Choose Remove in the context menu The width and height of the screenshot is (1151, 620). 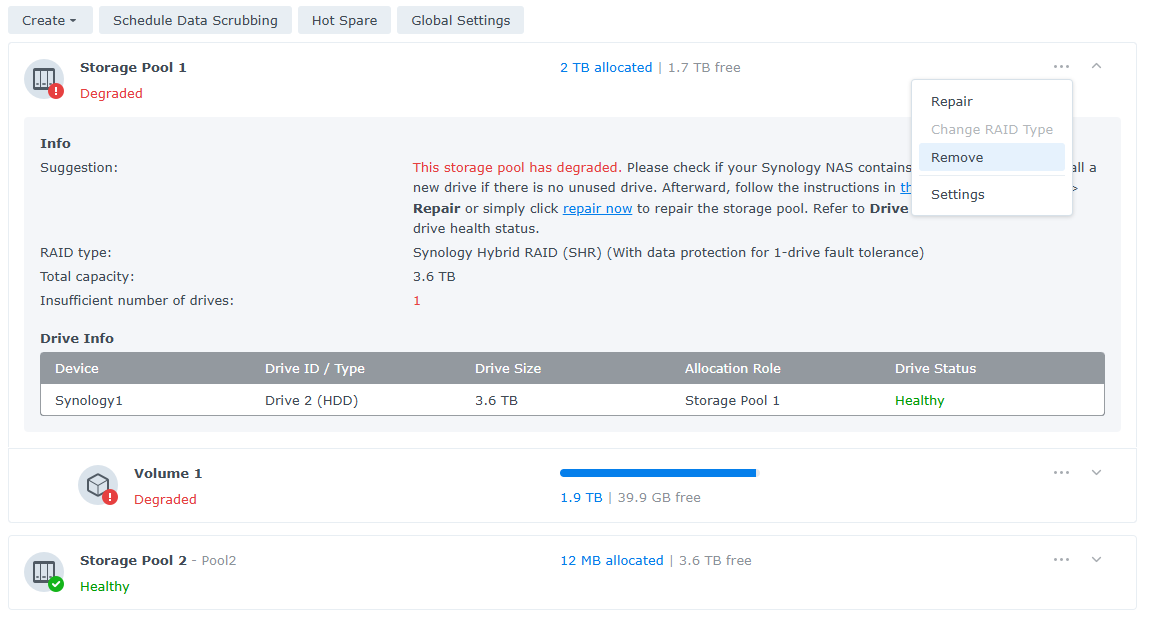(957, 158)
